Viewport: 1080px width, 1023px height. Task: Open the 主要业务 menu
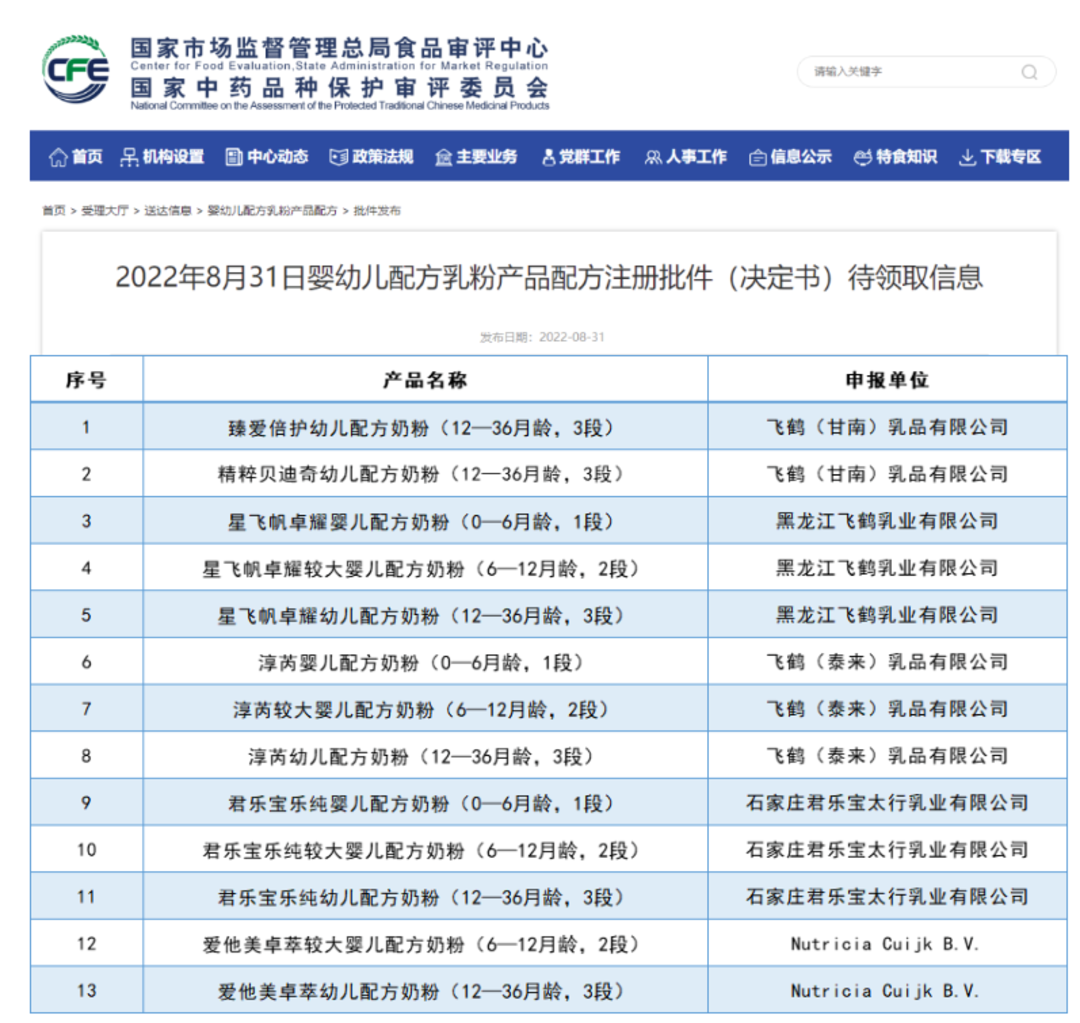pyautogui.click(x=487, y=157)
